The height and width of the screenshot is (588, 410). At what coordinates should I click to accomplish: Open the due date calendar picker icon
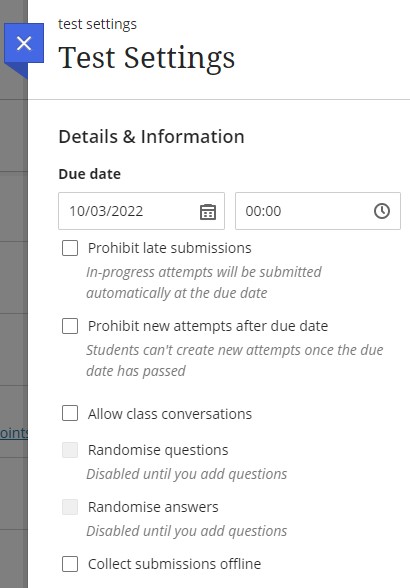point(208,212)
